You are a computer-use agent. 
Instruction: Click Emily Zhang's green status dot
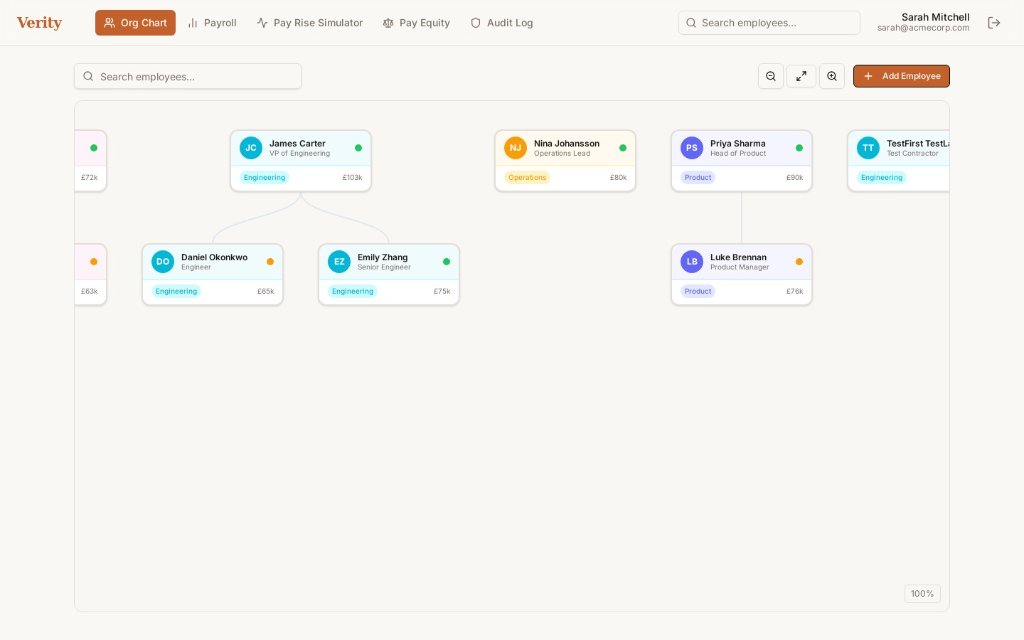click(x=446, y=261)
